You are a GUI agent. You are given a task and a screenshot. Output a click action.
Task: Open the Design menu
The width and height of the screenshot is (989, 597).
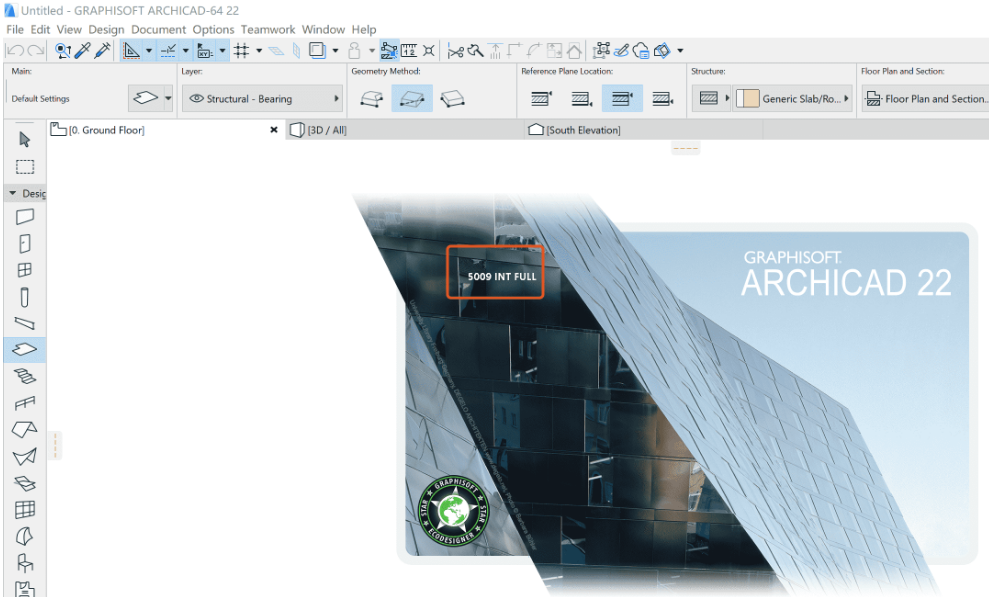pyautogui.click(x=106, y=29)
